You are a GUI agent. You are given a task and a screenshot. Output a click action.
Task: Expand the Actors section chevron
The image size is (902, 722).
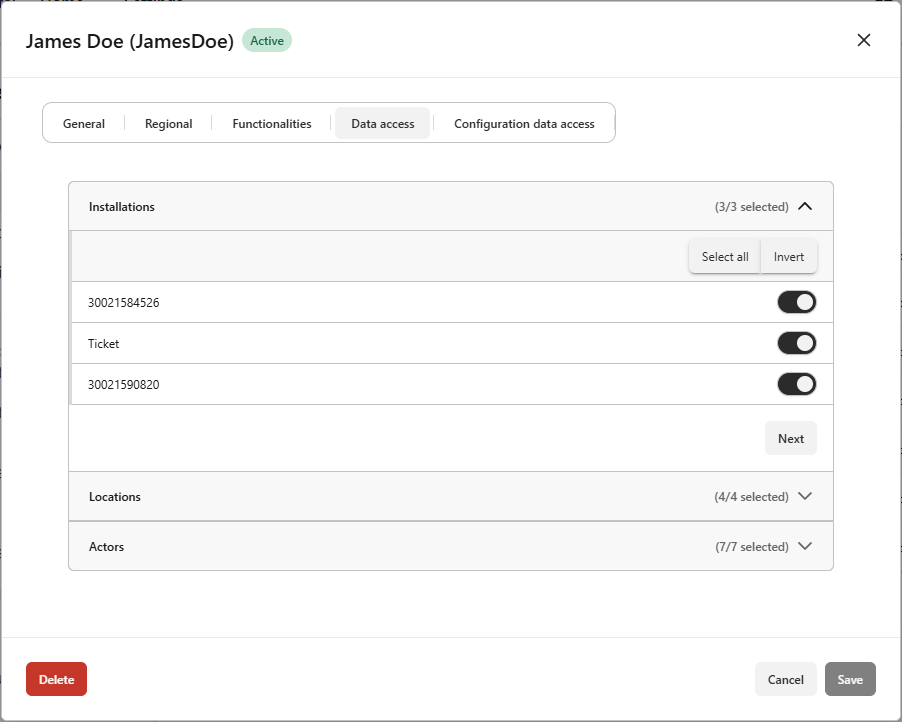point(805,547)
